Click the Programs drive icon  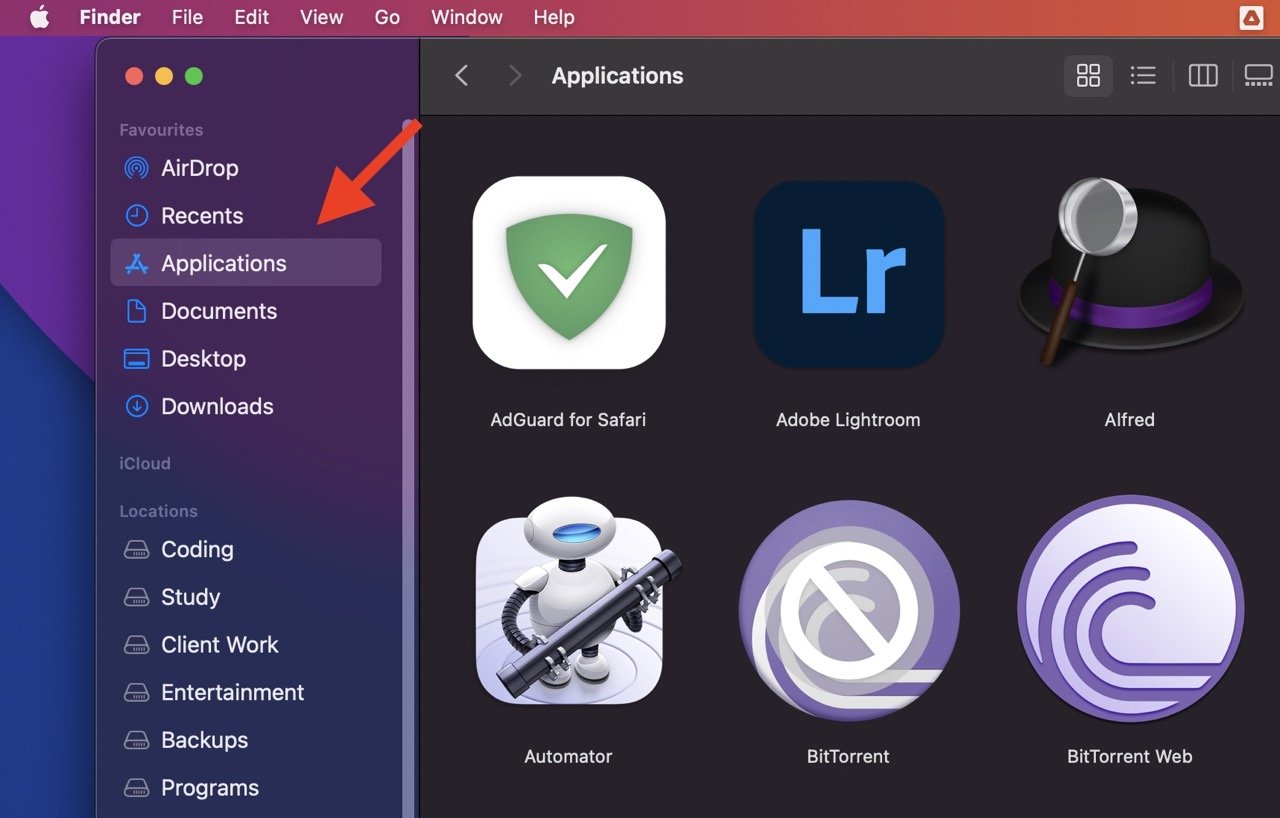tap(136, 788)
